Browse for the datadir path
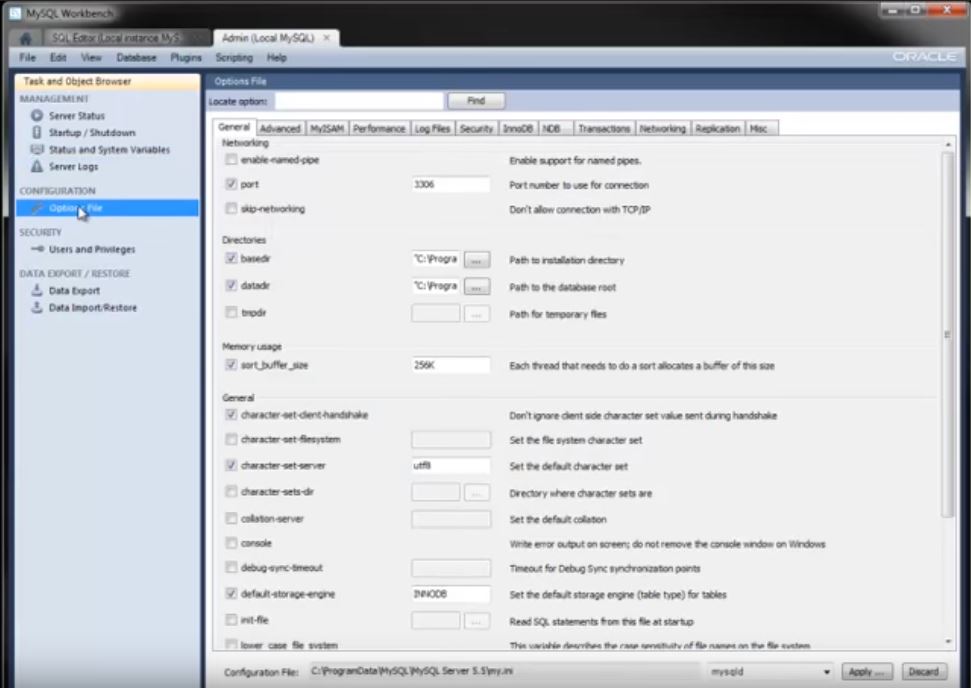 [x=476, y=287]
